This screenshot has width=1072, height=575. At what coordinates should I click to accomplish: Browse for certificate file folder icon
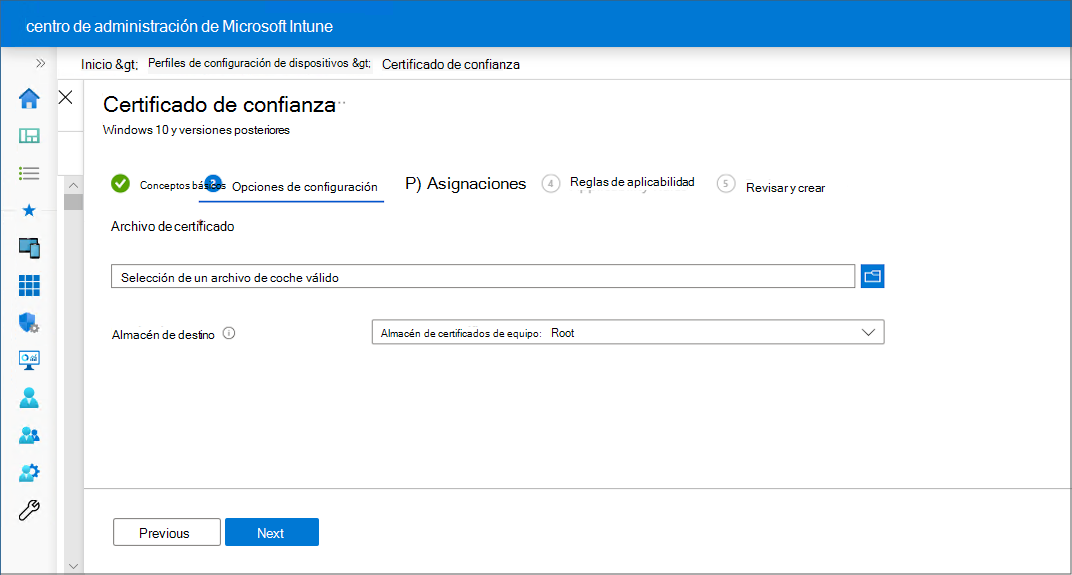coord(872,276)
